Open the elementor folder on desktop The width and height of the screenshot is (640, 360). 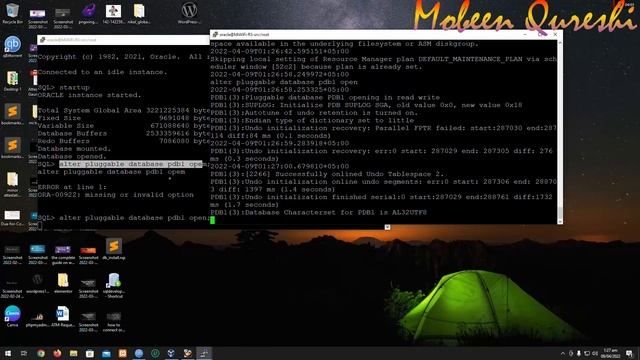(62, 283)
